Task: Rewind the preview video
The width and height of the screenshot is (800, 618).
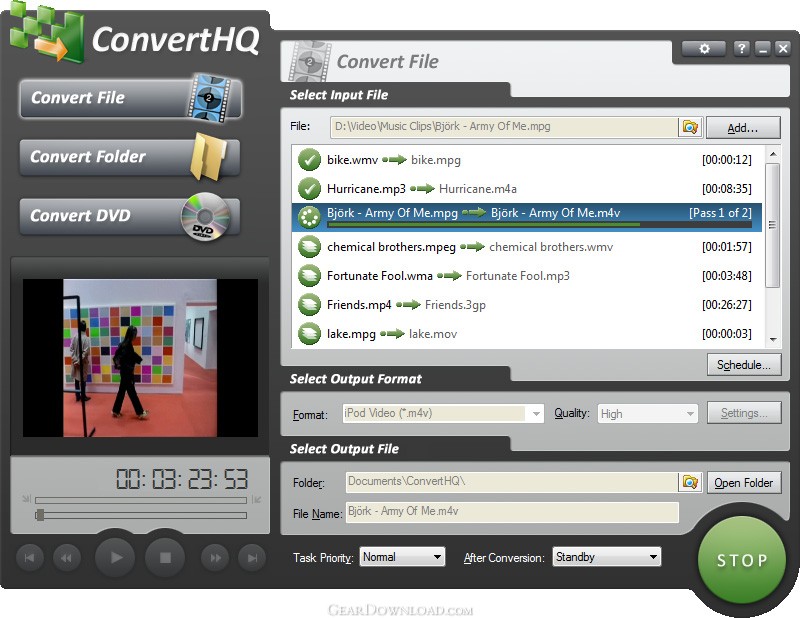Action: 67,558
